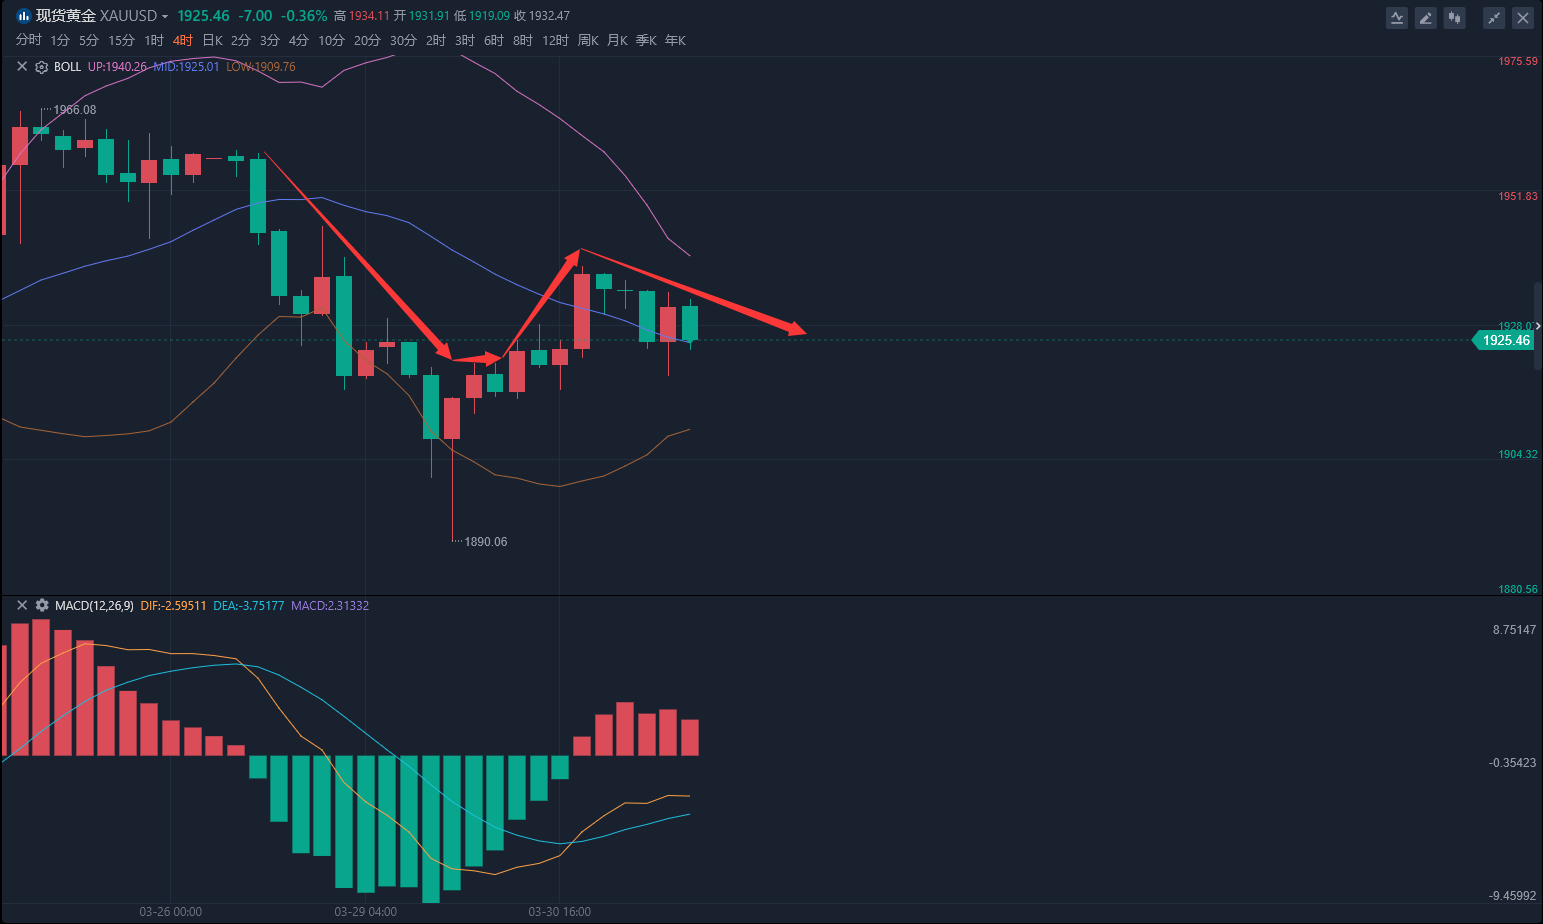The height and width of the screenshot is (924, 1543).
Task: Click the 1951.83 price axis label
Action: click(x=1518, y=196)
